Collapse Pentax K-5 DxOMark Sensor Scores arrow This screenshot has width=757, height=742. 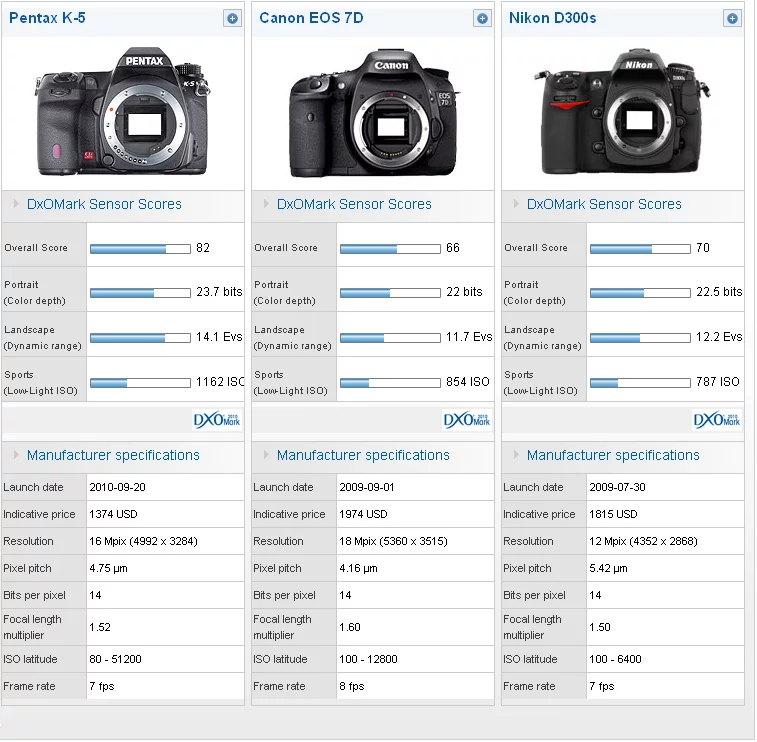16,204
